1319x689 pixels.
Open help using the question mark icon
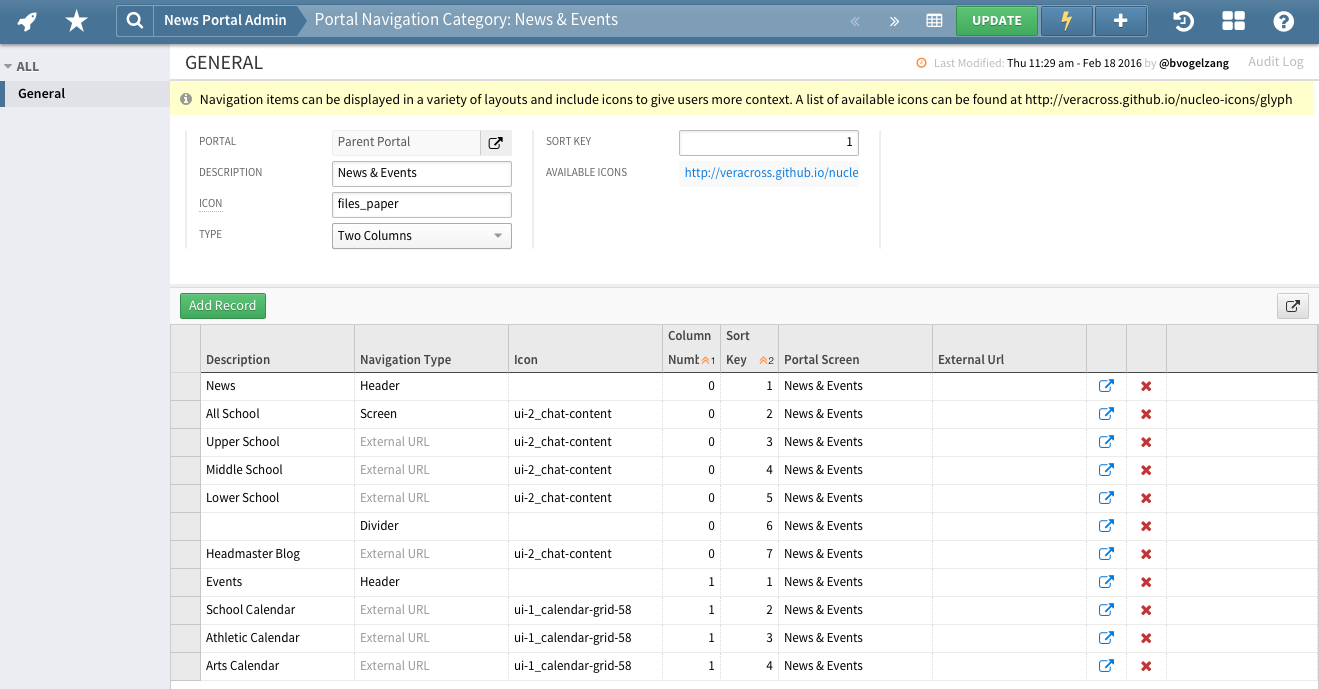pos(1283,20)
